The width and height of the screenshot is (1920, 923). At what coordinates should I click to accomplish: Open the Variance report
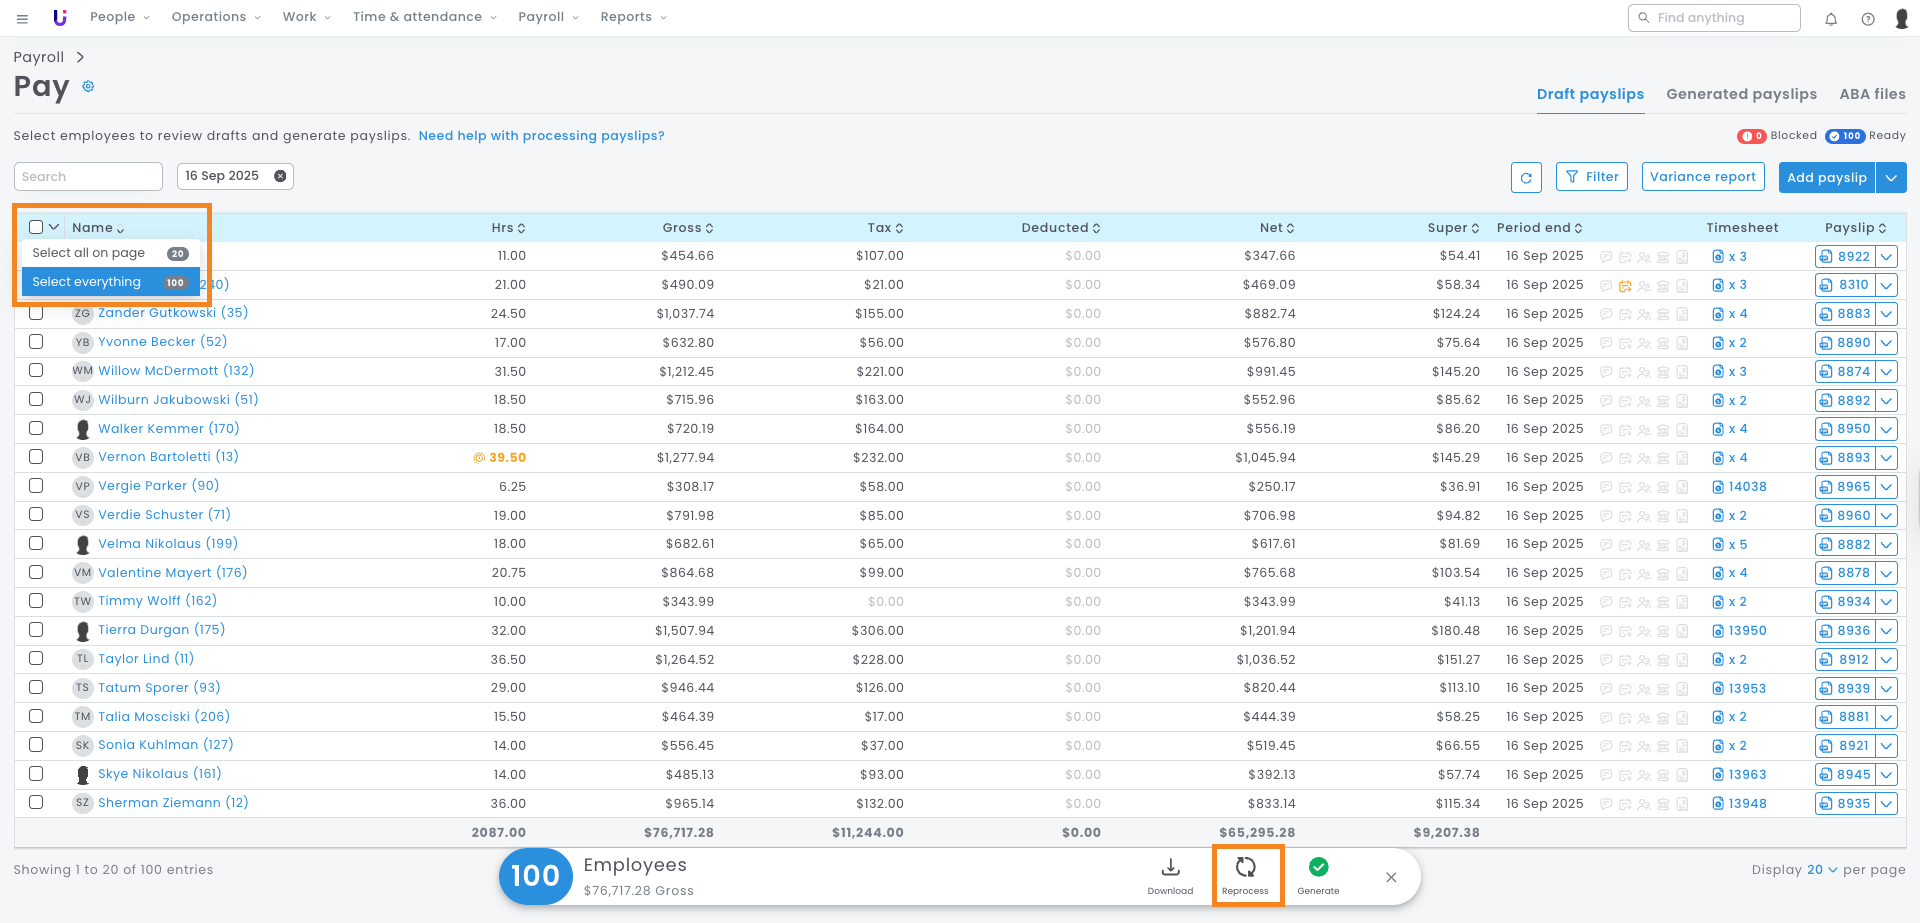tap(1702, 177)
